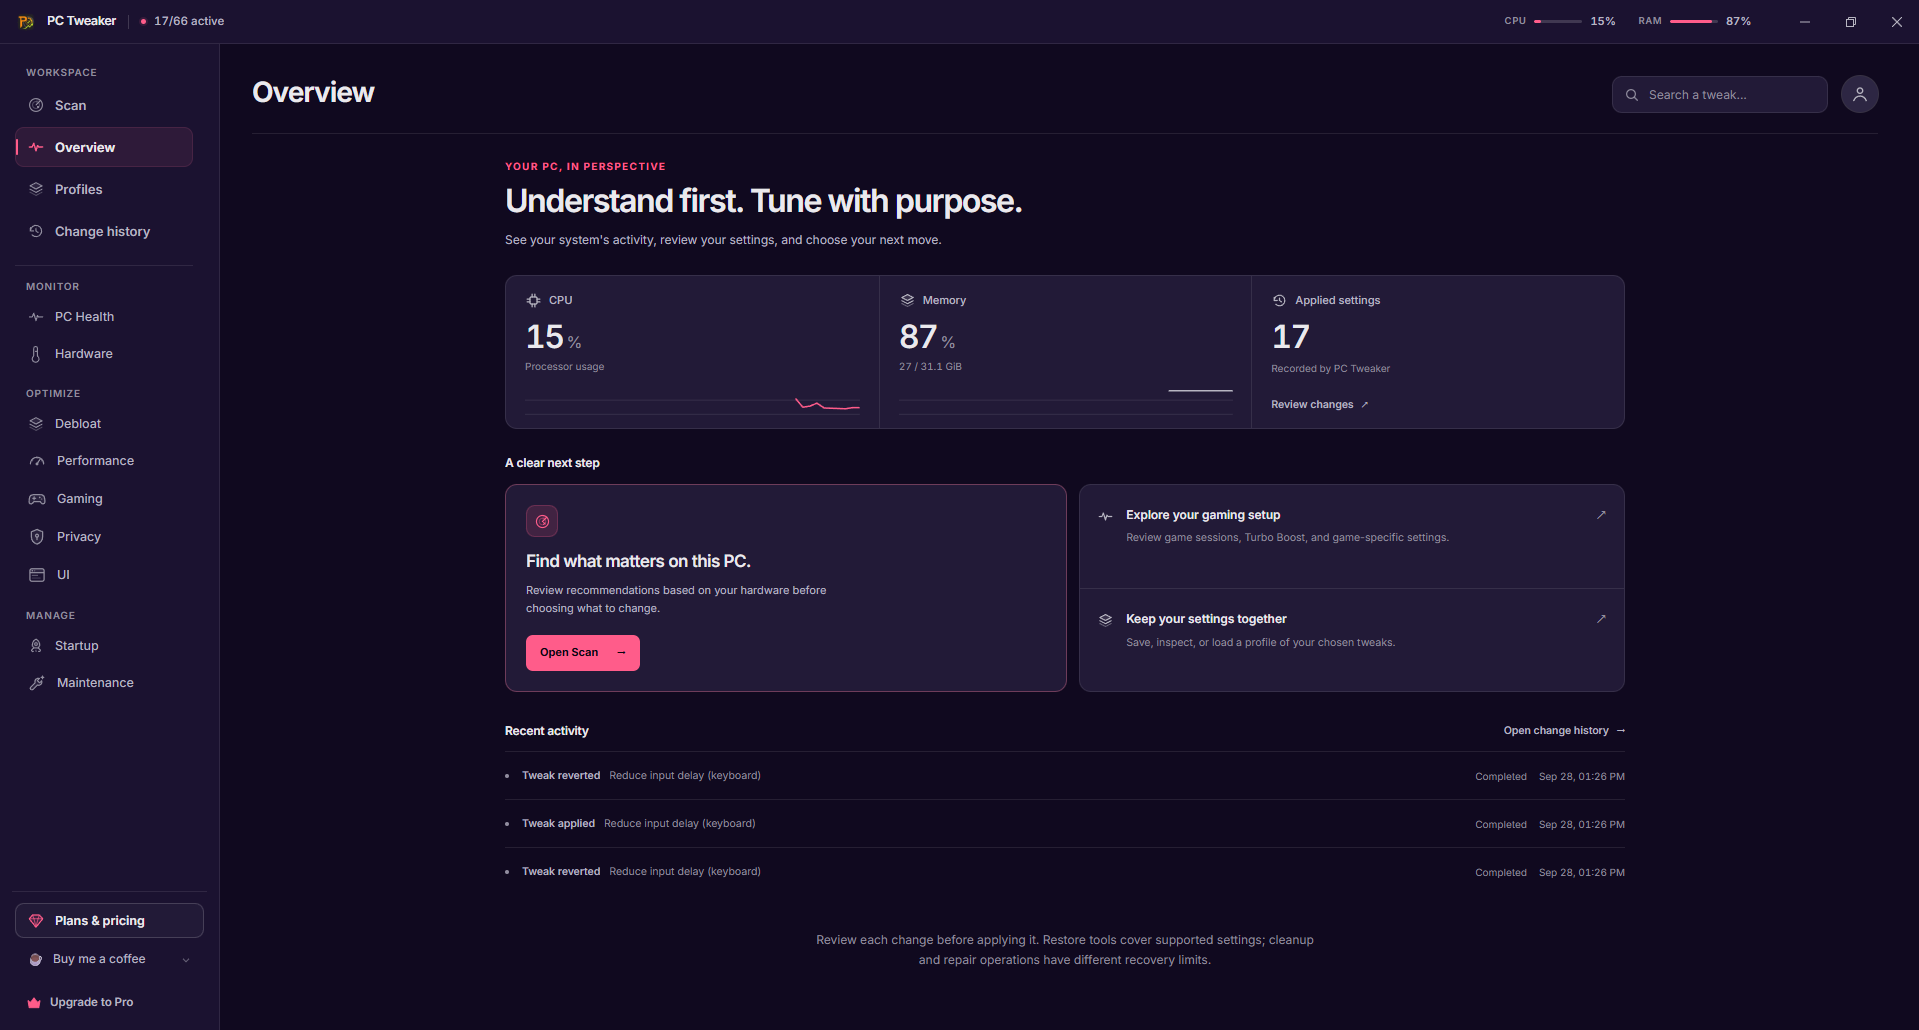Image resolution: width=1919 pixels, height=1030 pixels.
Task: Click the Profiles layers icon
Action: click(x=36, y=189)
